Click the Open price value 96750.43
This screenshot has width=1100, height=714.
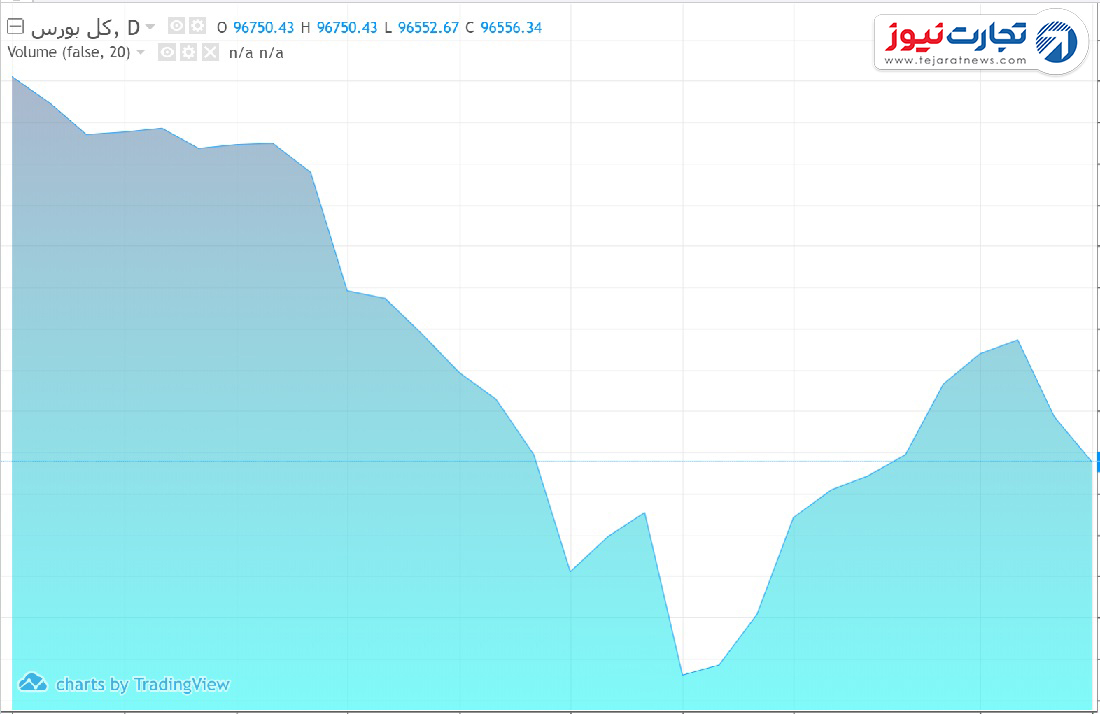[x=263, y=28]
